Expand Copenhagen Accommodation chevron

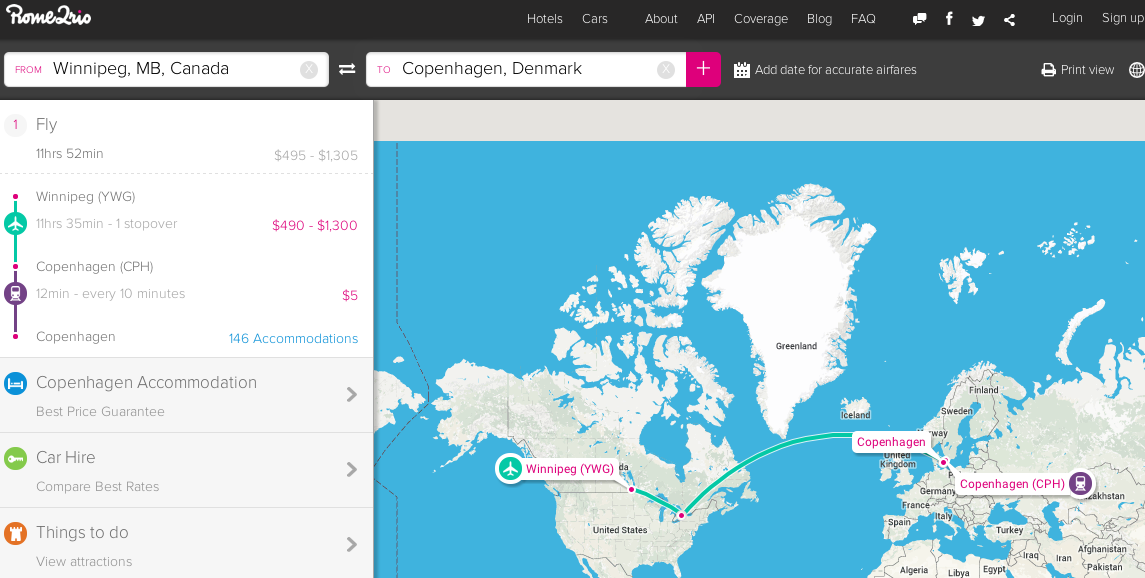pyautogui.click(x=352, y=394)
